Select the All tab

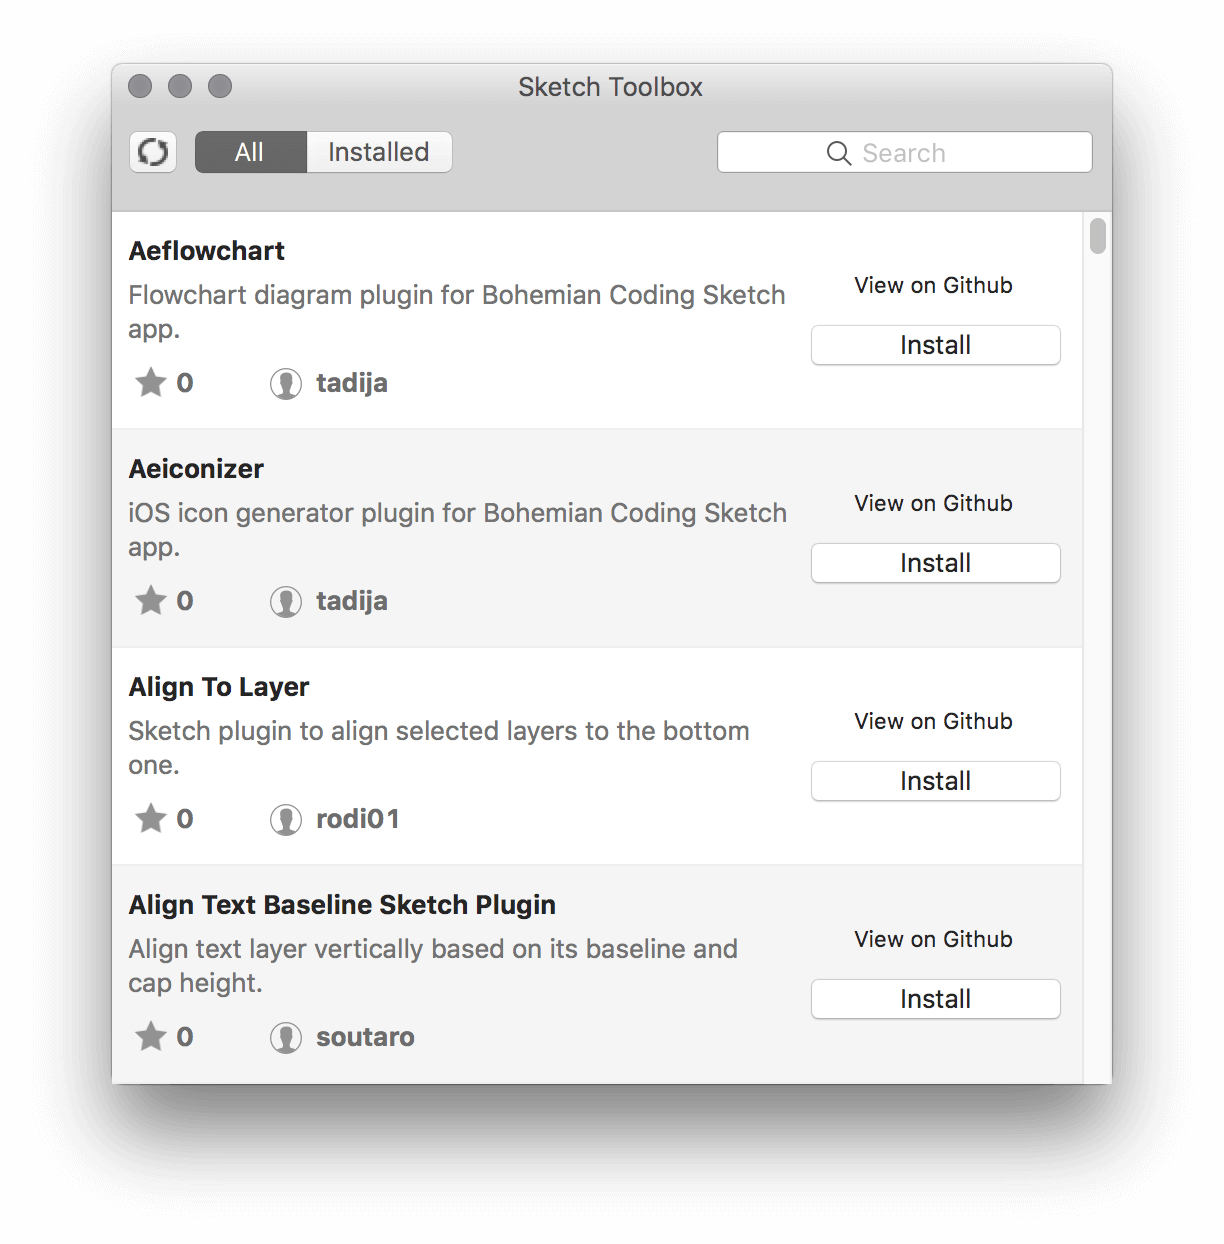pos(250,152)
